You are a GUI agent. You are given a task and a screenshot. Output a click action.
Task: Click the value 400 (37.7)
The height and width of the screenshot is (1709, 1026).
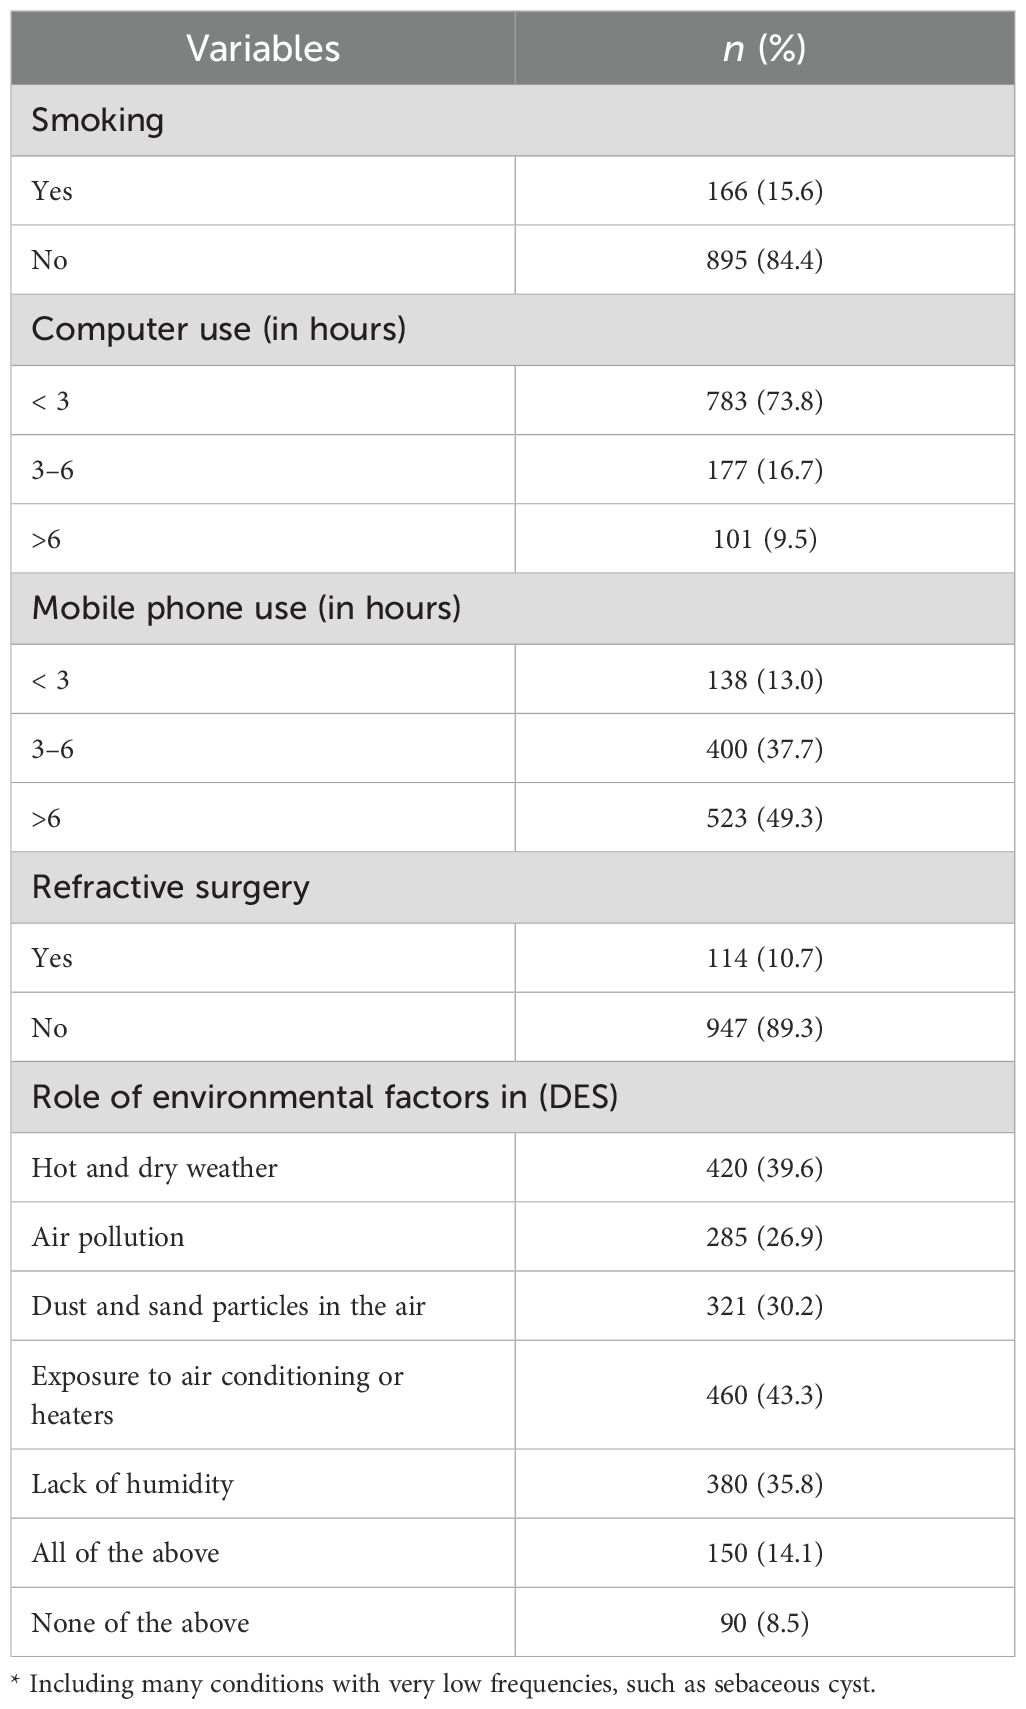[x=764, y=748]
